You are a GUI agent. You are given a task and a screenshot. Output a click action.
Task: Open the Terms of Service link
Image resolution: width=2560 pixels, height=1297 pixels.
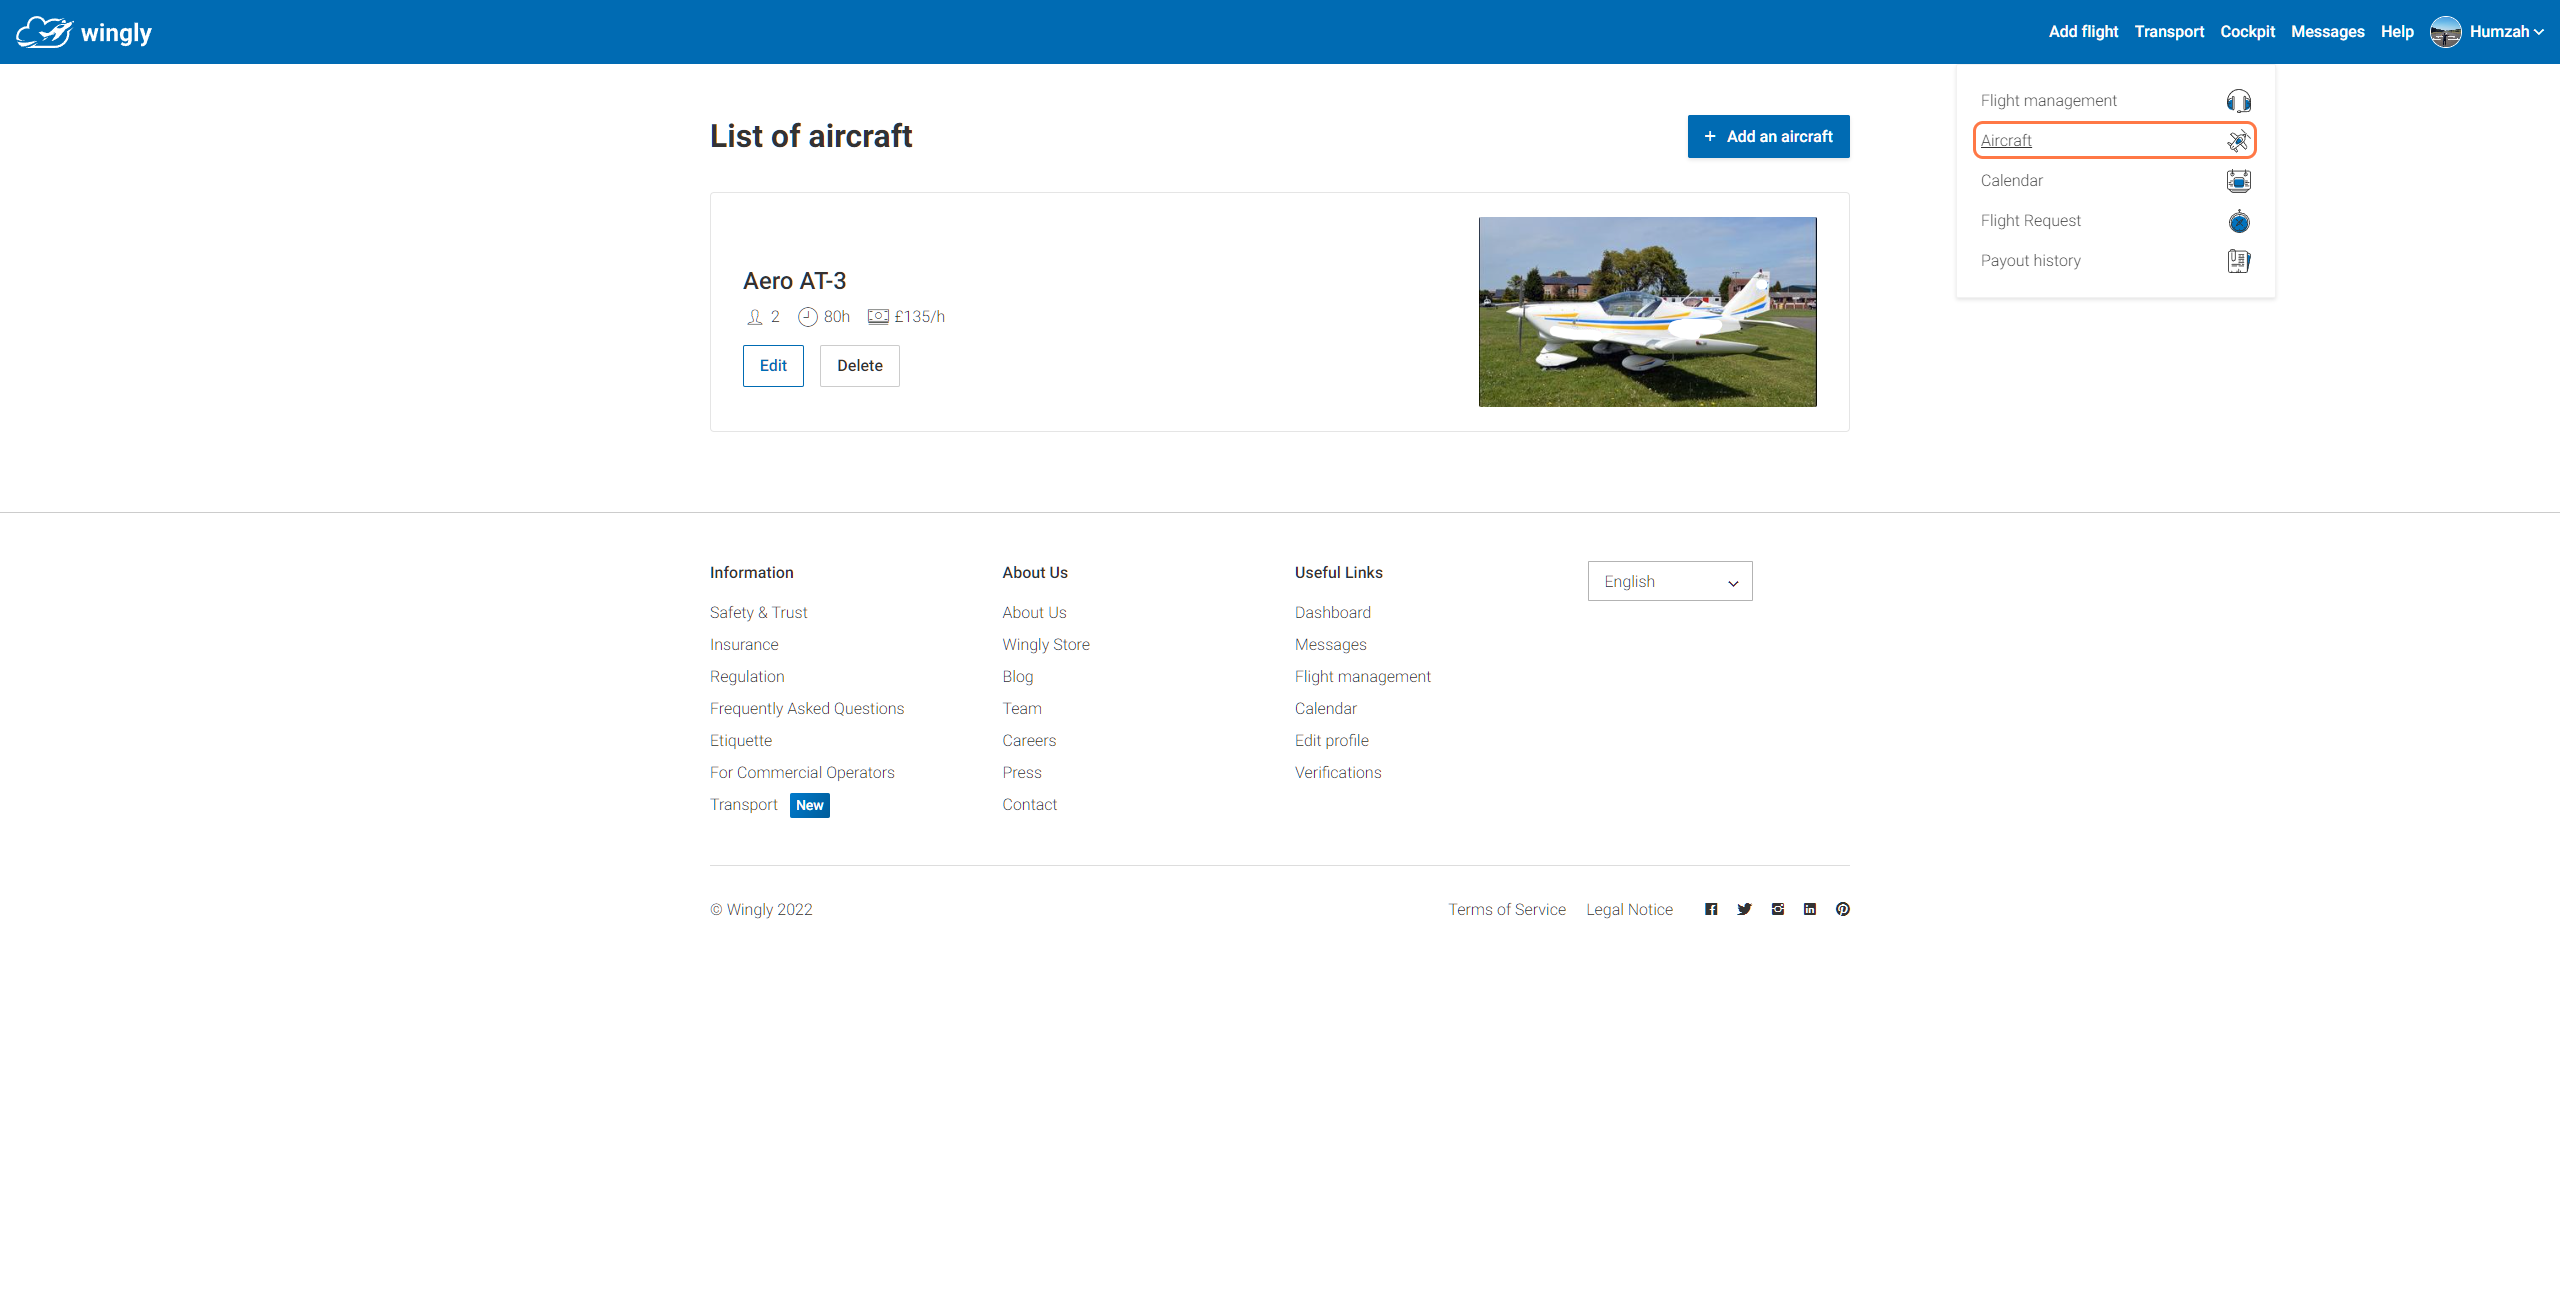1507,910
